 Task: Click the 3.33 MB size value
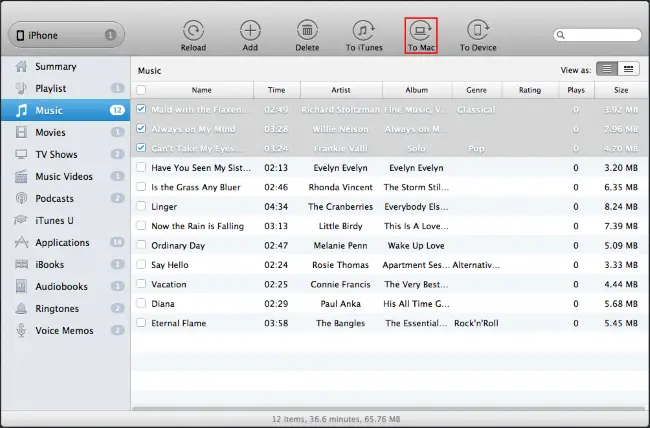621,265
